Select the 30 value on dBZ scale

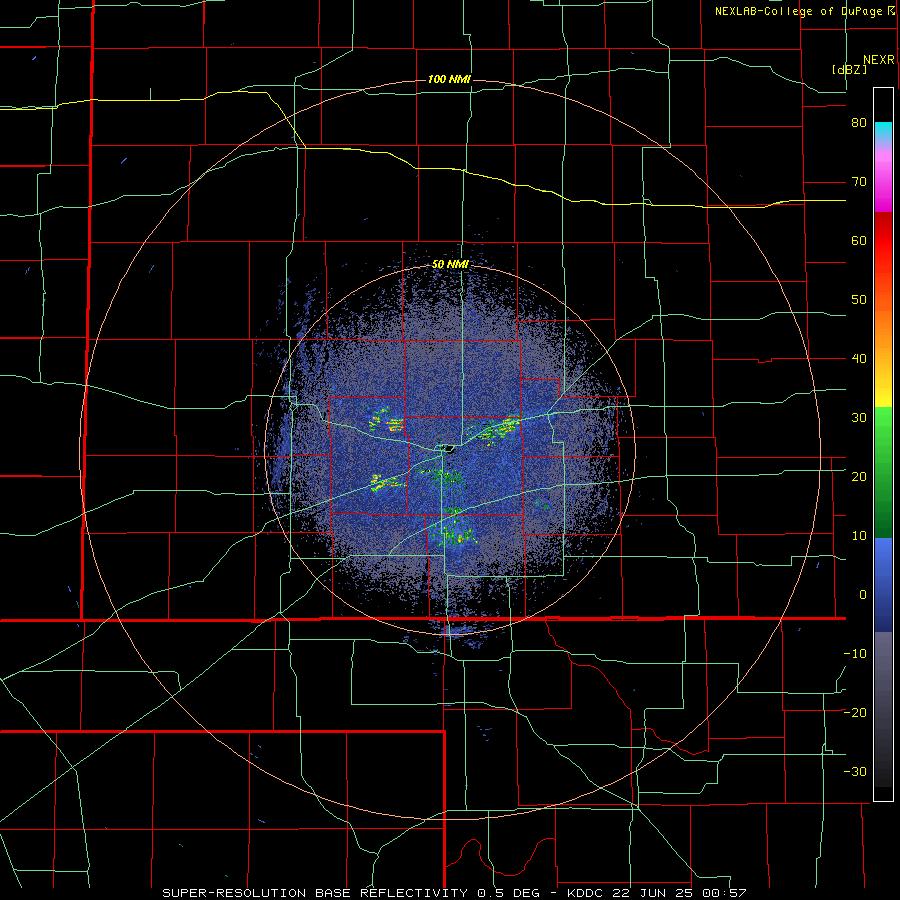(859, 418)
